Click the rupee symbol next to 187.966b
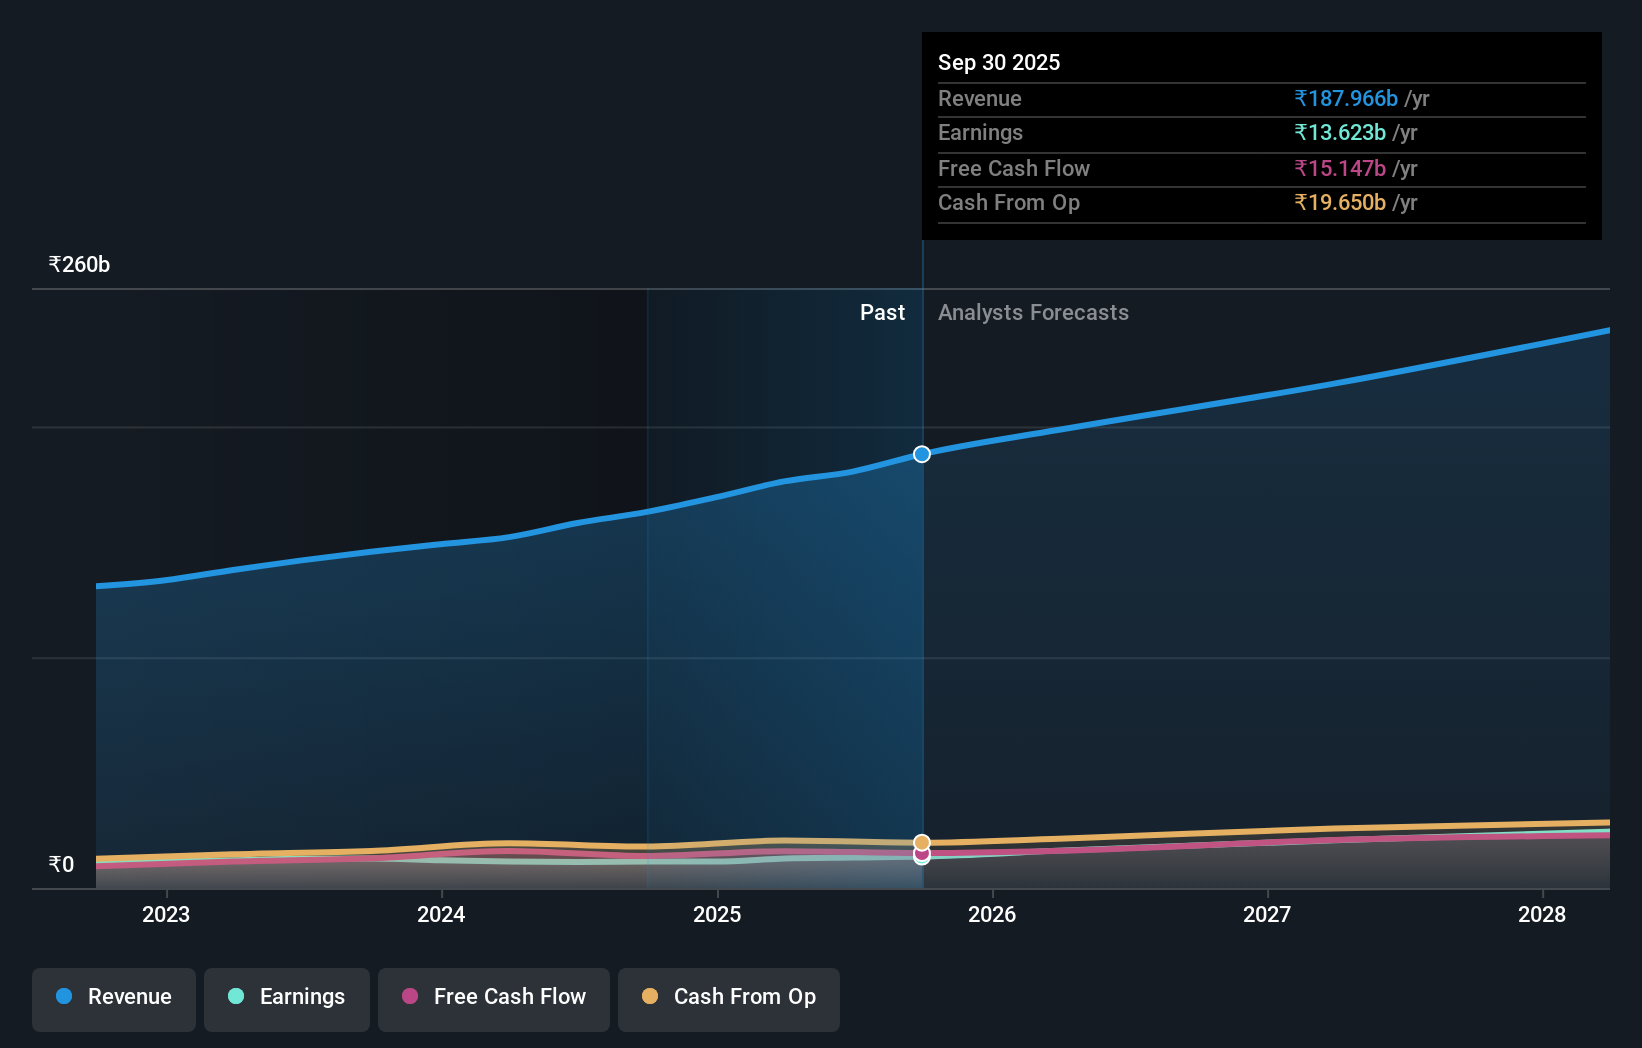Screen dimensions: 1642x1048 click(1300, 98)
